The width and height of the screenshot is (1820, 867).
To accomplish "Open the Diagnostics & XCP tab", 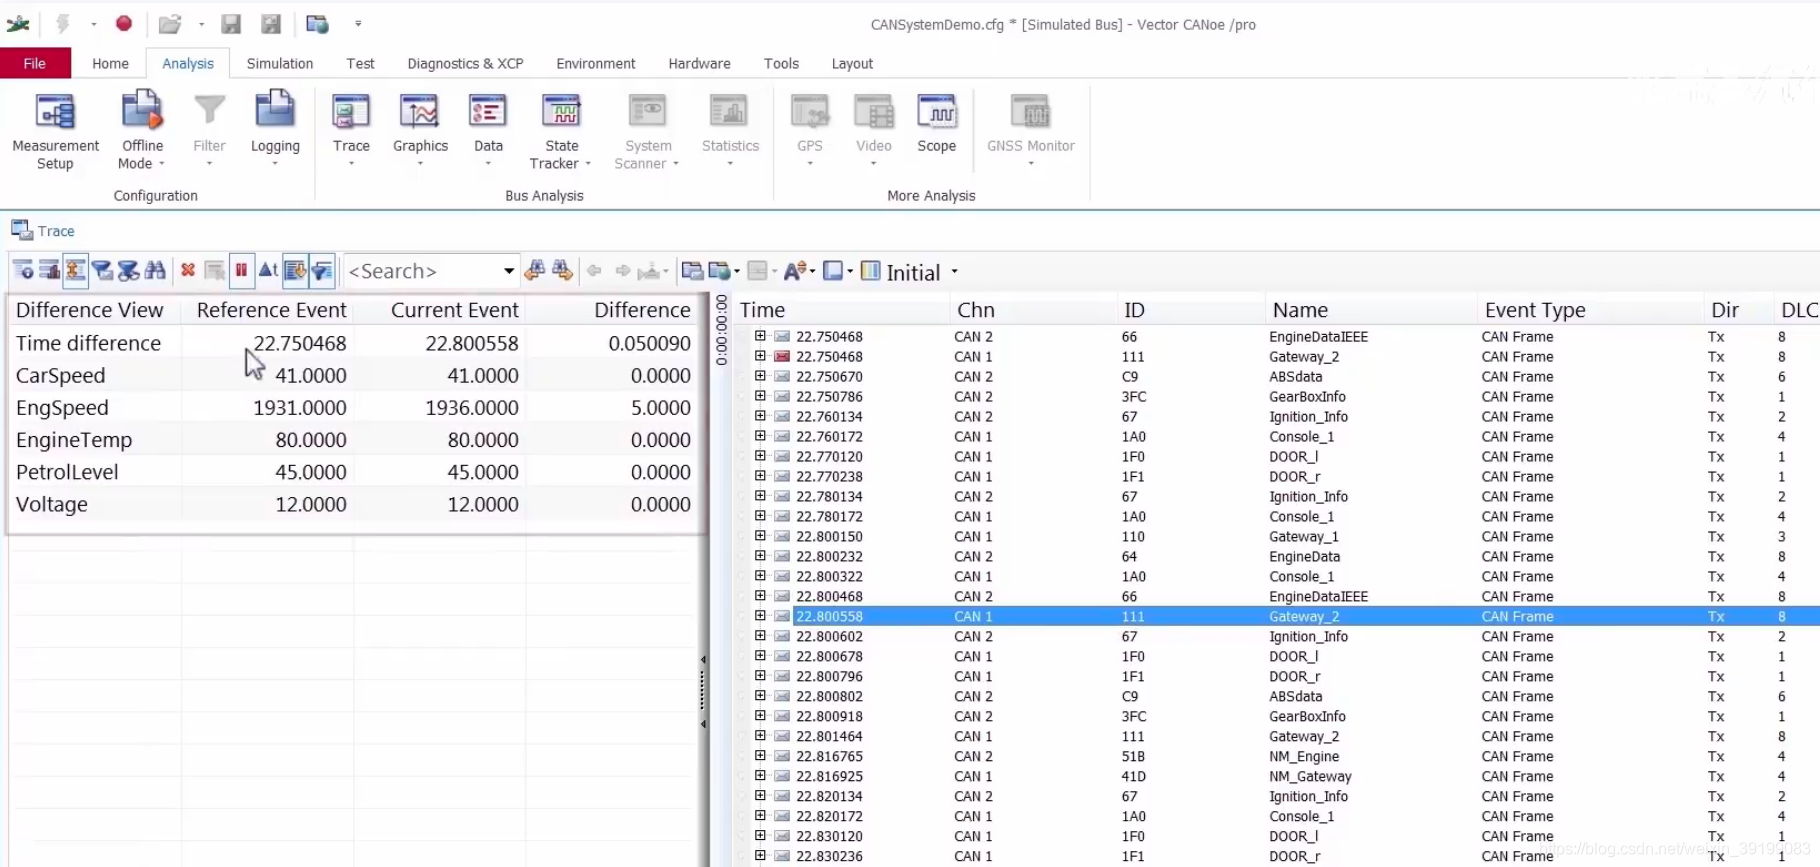I will click(465, 63).
